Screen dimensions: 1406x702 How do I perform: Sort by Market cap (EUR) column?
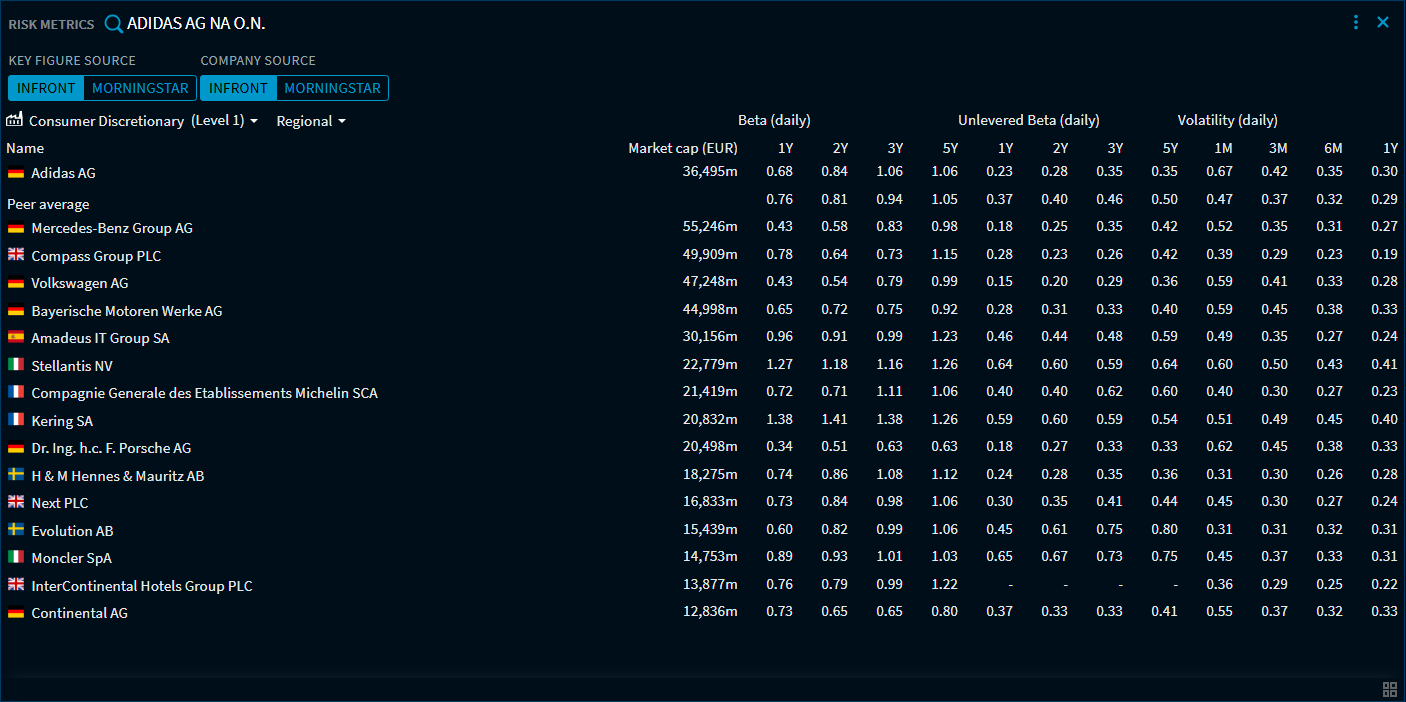click(x=682, y=148)
